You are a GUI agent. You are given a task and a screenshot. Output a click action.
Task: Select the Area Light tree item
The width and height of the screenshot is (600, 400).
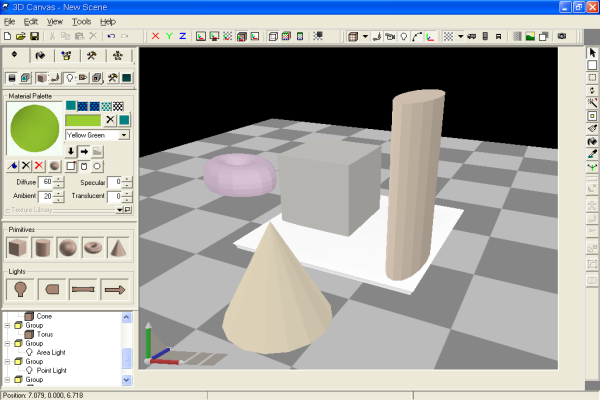(51, 352)
